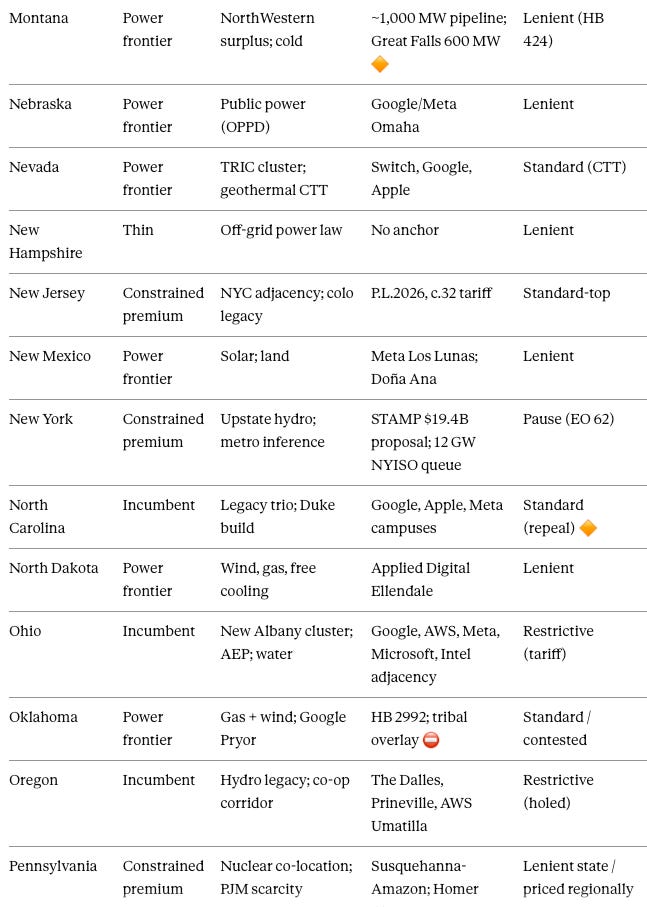Select the 'P.L.2026, c.32 tariff' cell

pyautogui.click(x=431, y=293)
